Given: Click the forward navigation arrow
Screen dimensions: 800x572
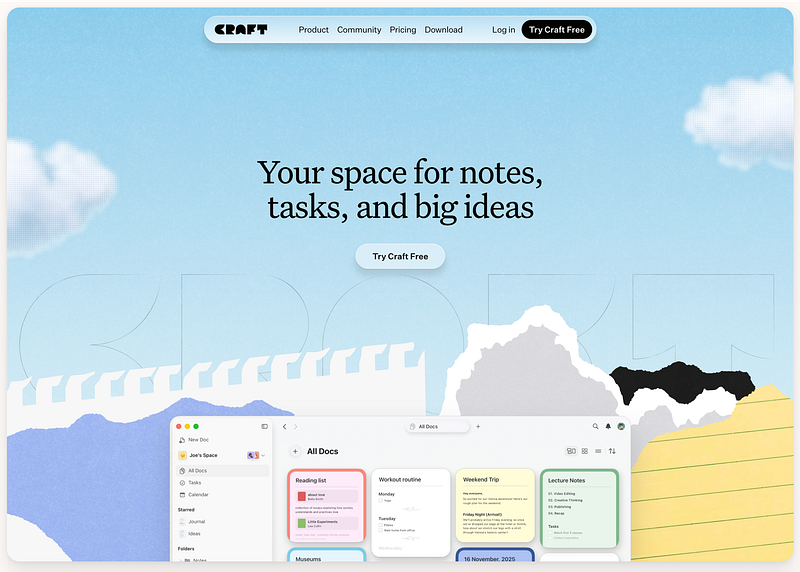Looking at the screenshot, I should [x=295, y=427].
